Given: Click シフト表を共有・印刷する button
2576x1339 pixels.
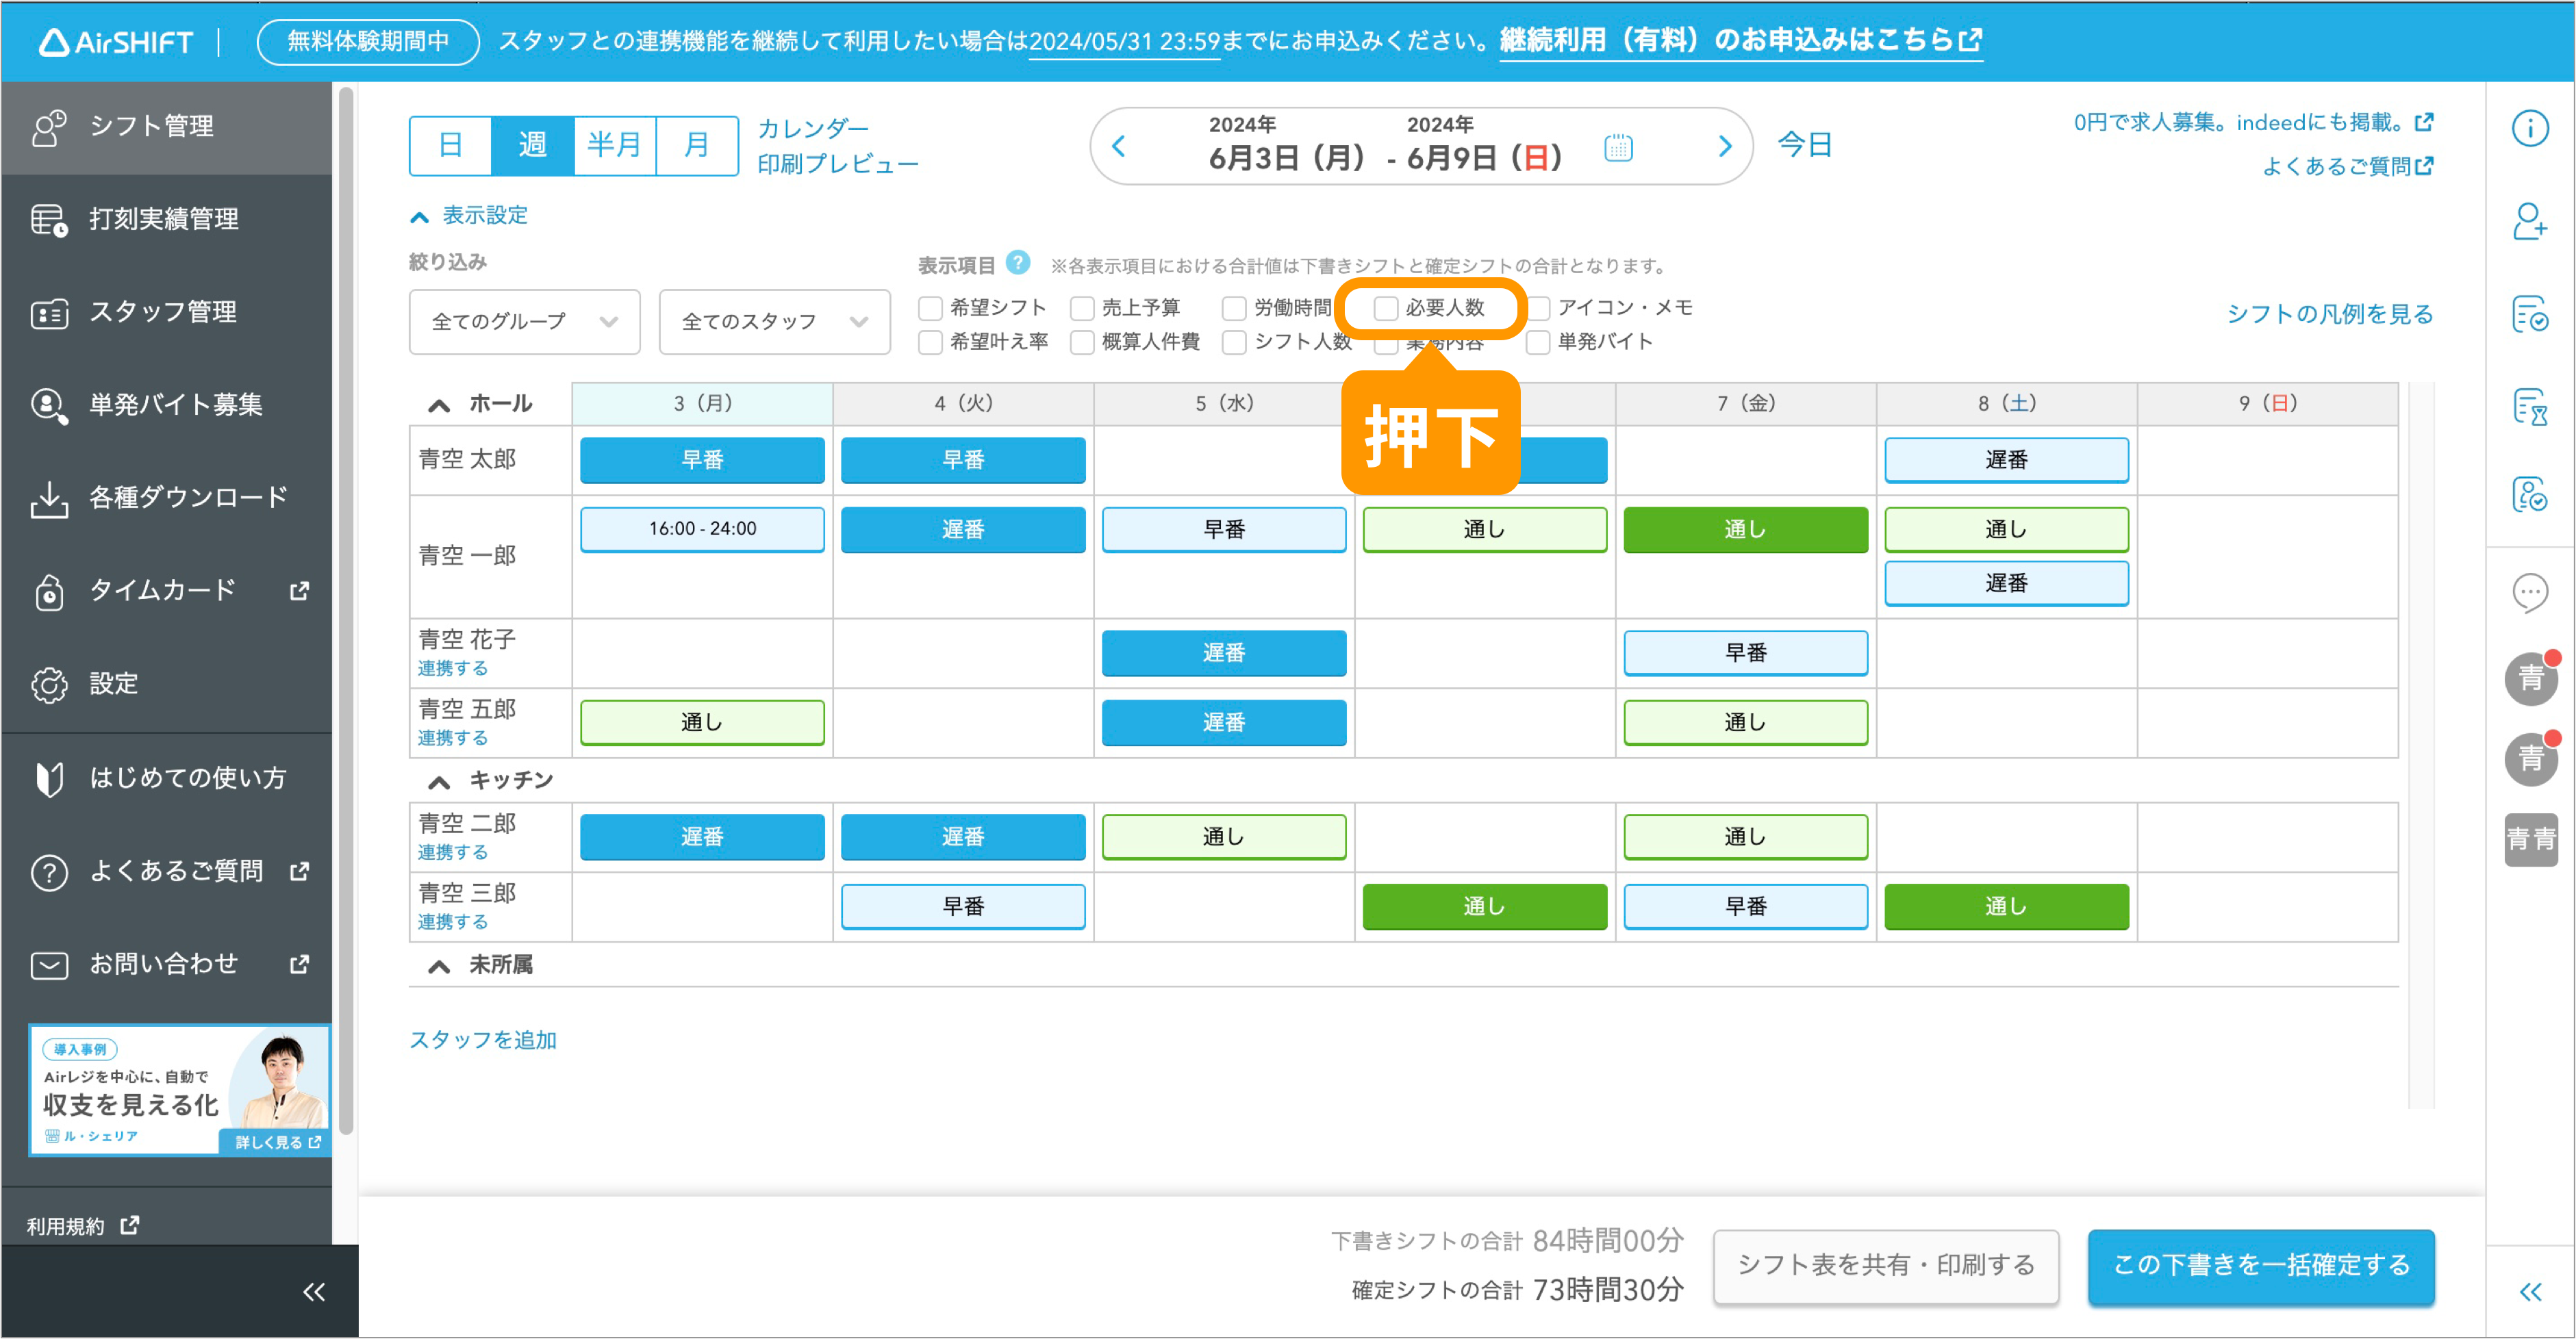Looking at the screenshot, I should 1885,1266.
